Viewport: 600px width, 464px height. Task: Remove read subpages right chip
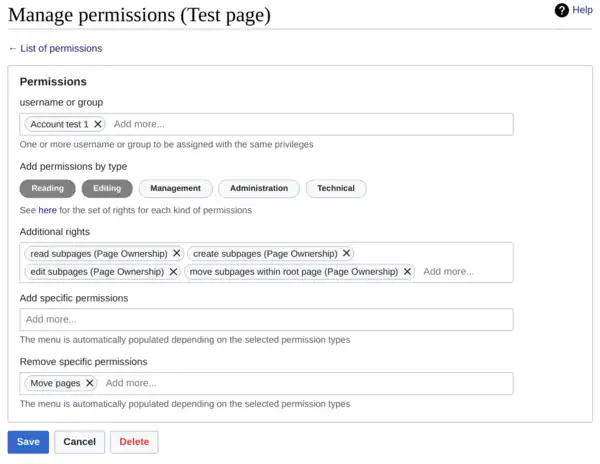tap(177, 254)
